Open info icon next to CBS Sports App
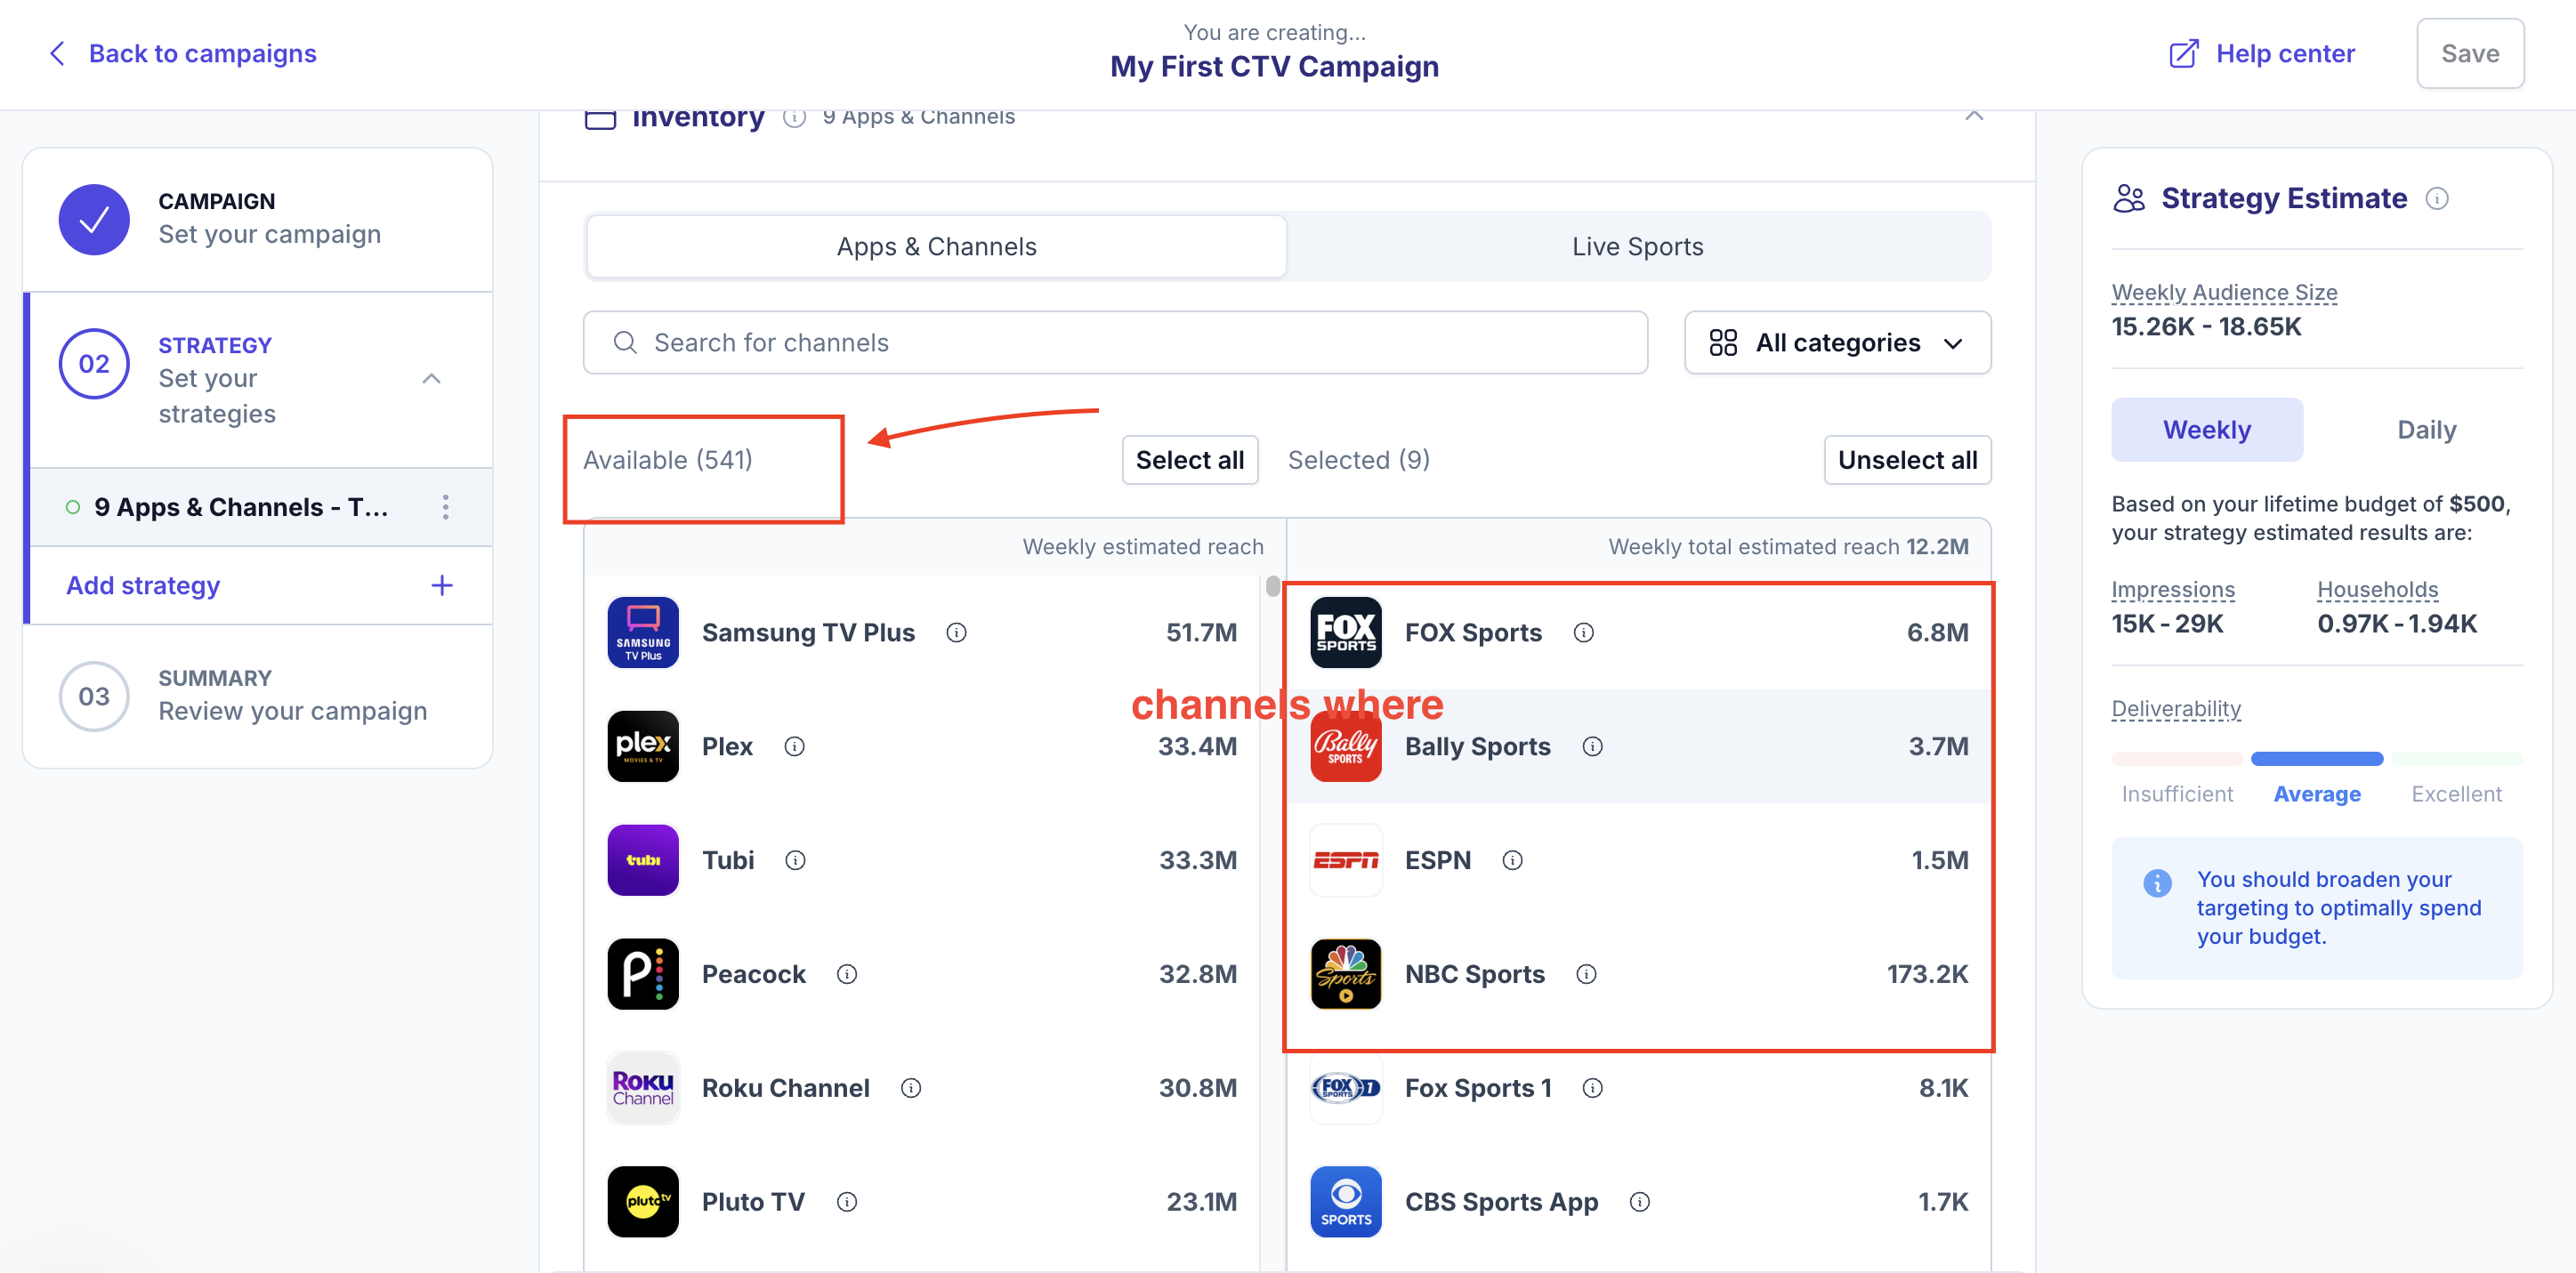This screenshot has height=1273, width=2576. pos(1640,1202)
